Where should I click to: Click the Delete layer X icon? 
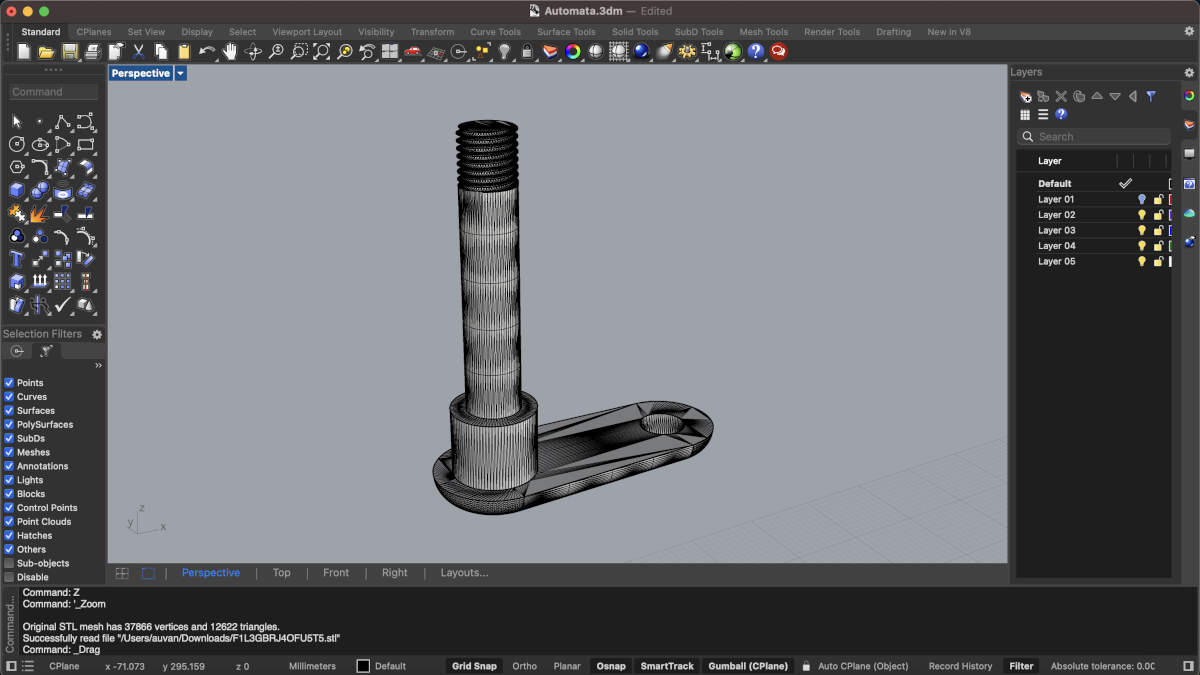tap(1061, 97)
